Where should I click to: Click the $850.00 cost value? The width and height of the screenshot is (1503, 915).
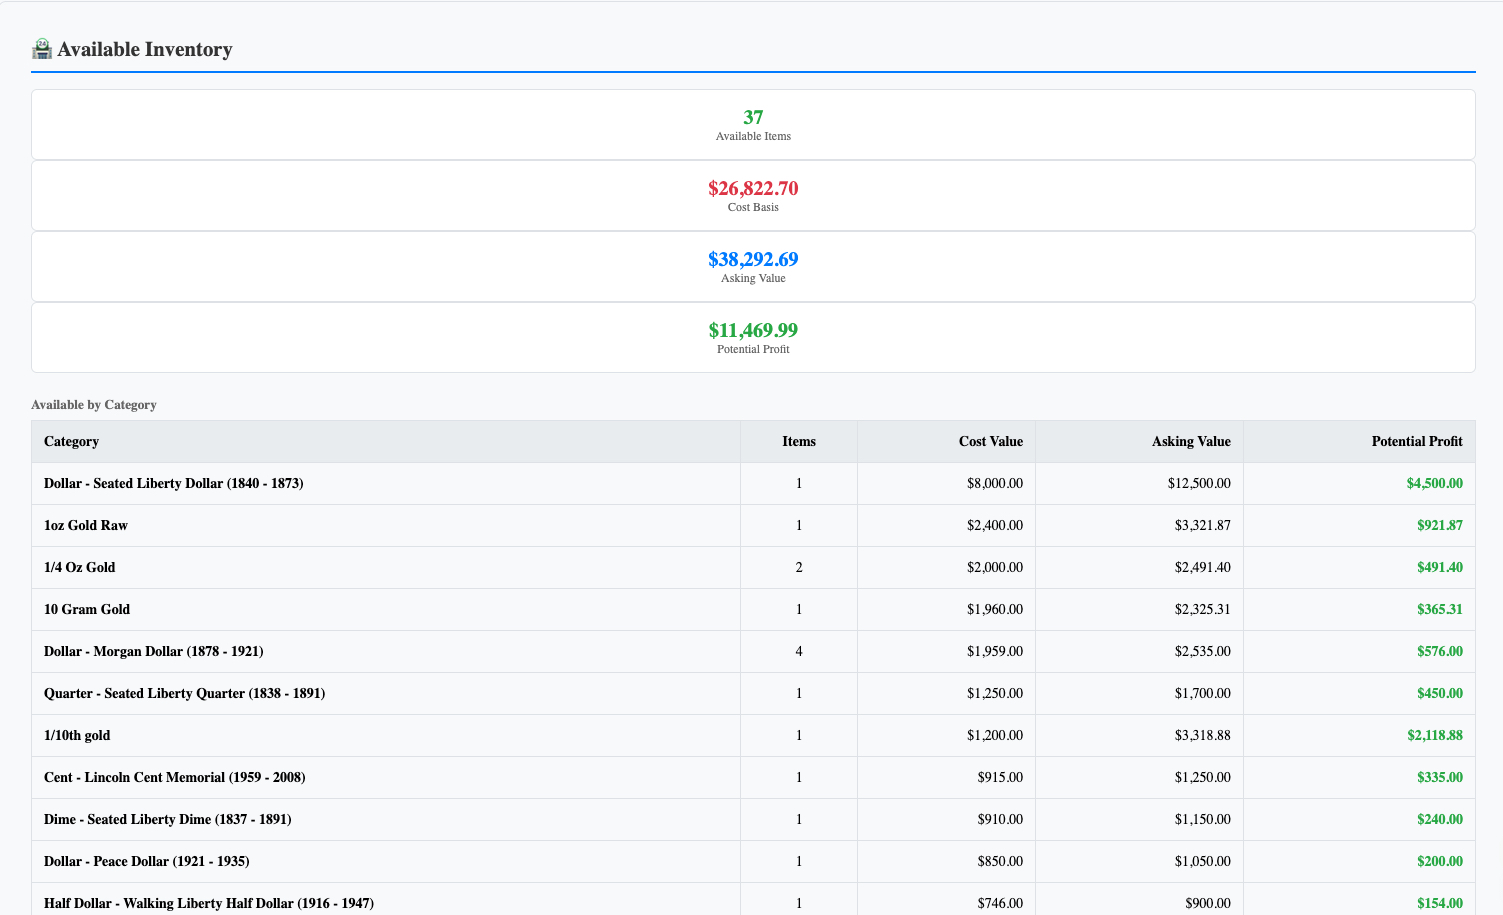click(x=1000, y=861)
